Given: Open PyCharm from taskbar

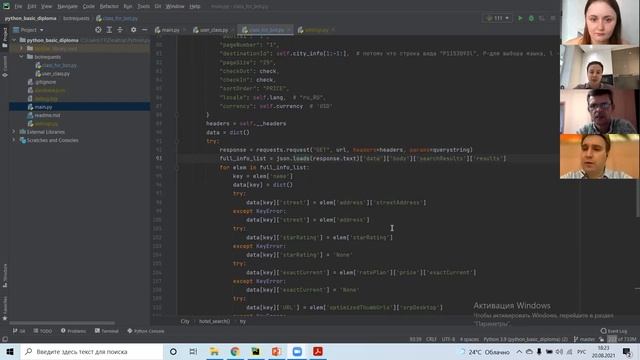Looking at the screenshot, I should point(256,351).
